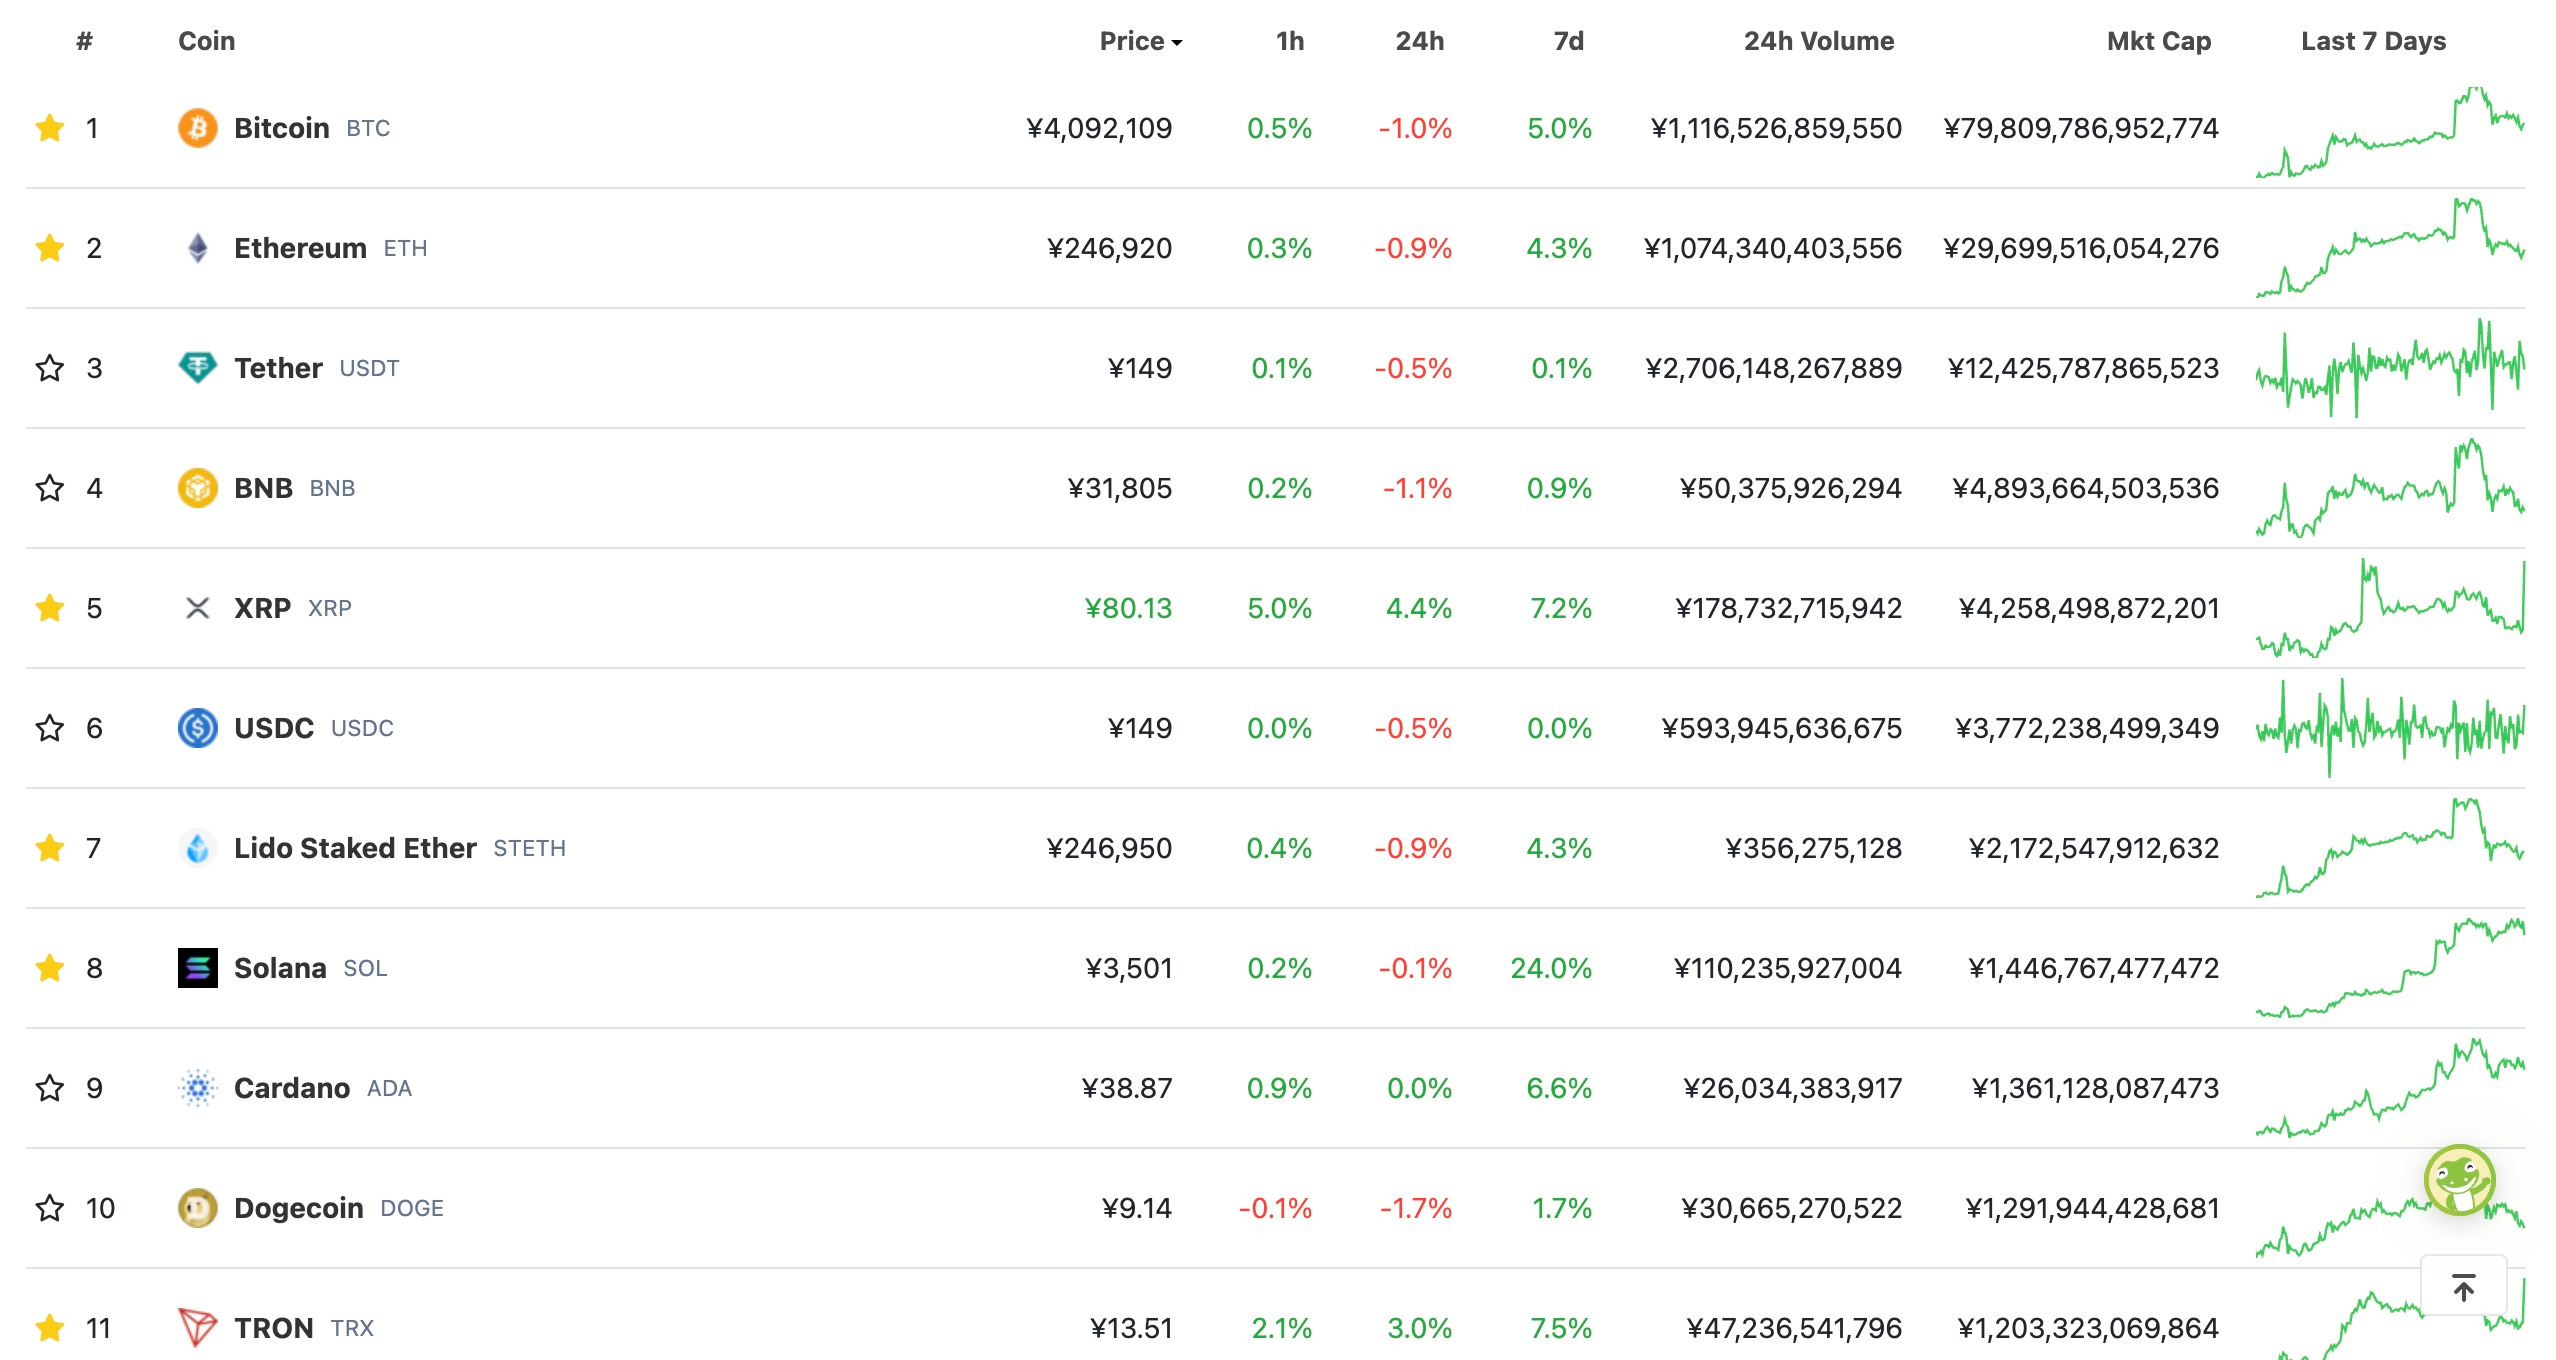
Task: Unfavorite Bitcoin with its star
Action: 50,128
